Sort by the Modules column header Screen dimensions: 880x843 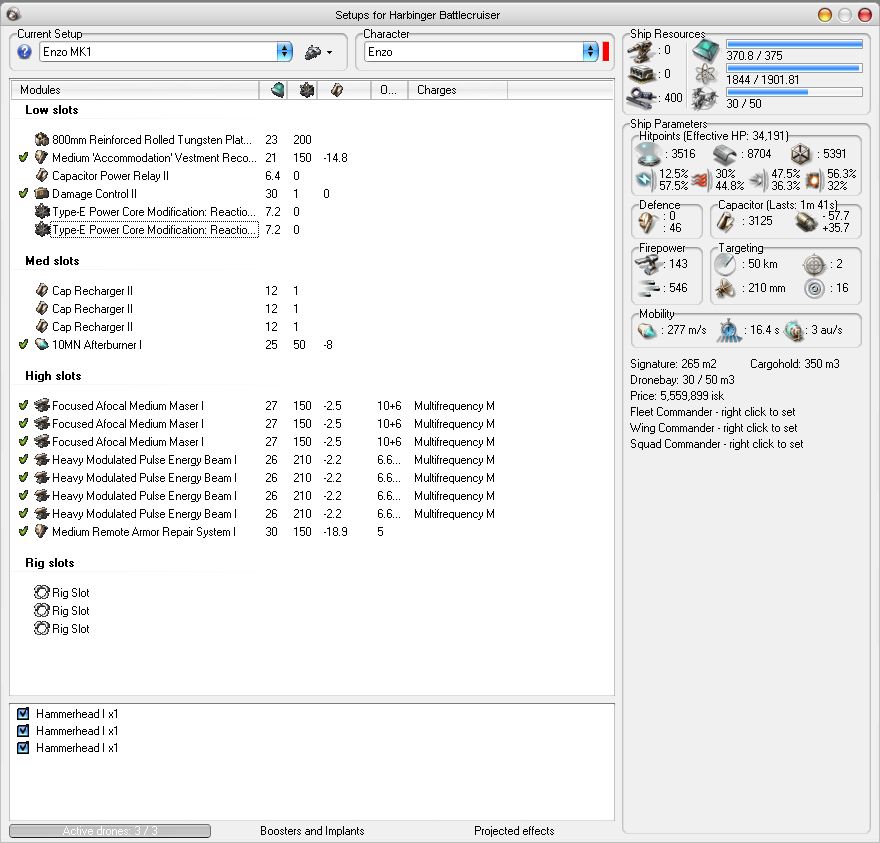point(135,90)
